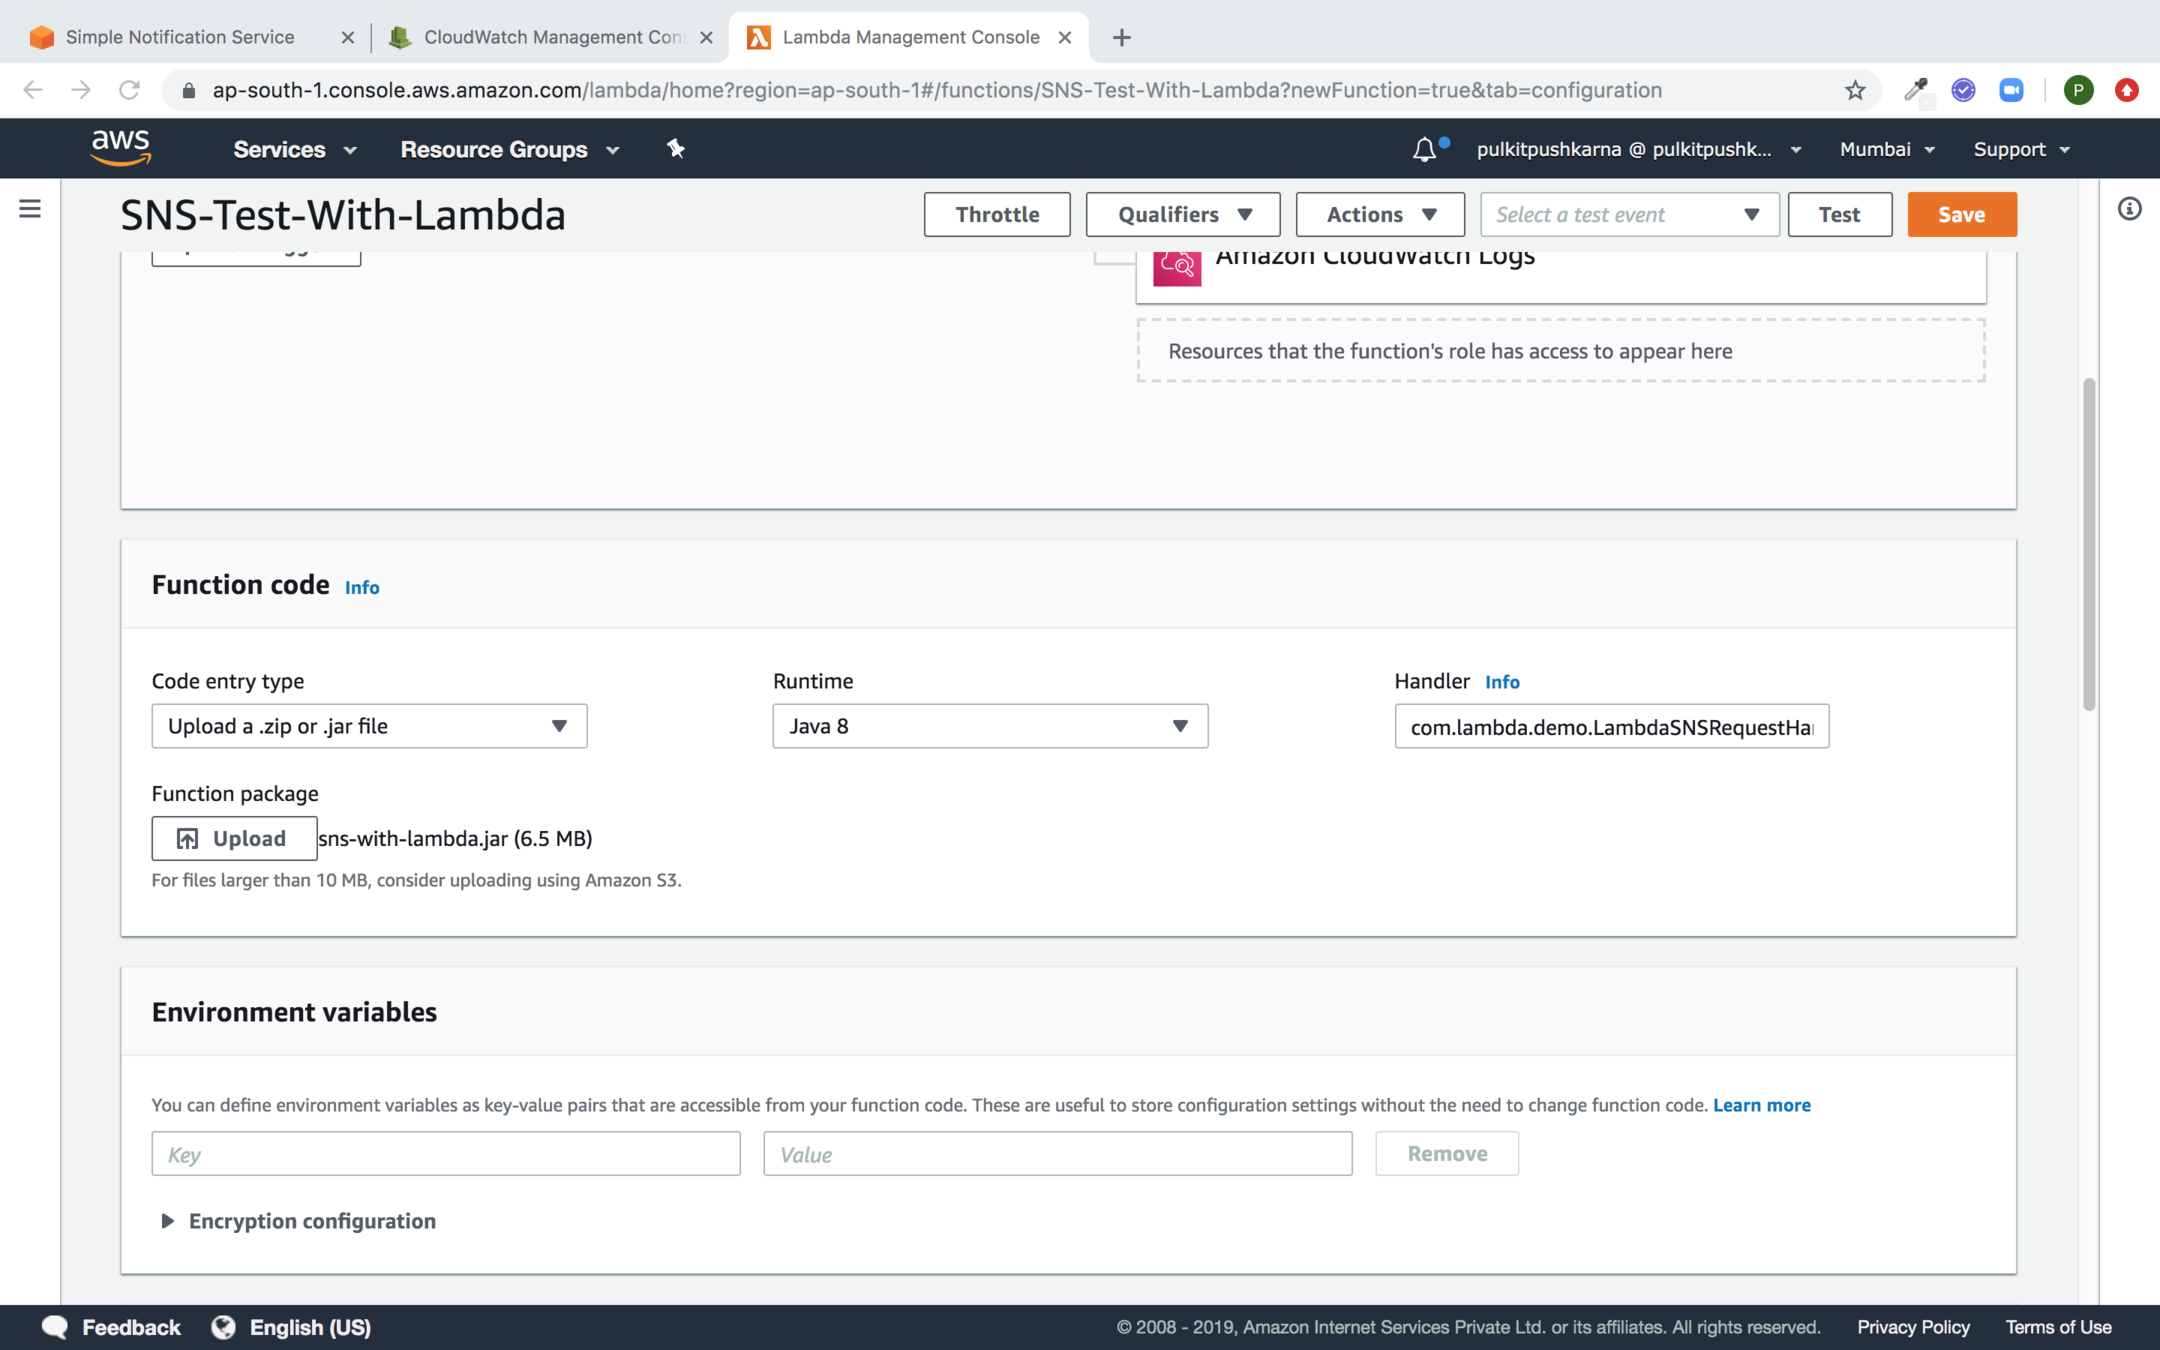The height and width of the screenshot is (1350, 2160).
Task: Open the Select a test event dropdown
Action: pyautogui.click(x=1628, y=214)
